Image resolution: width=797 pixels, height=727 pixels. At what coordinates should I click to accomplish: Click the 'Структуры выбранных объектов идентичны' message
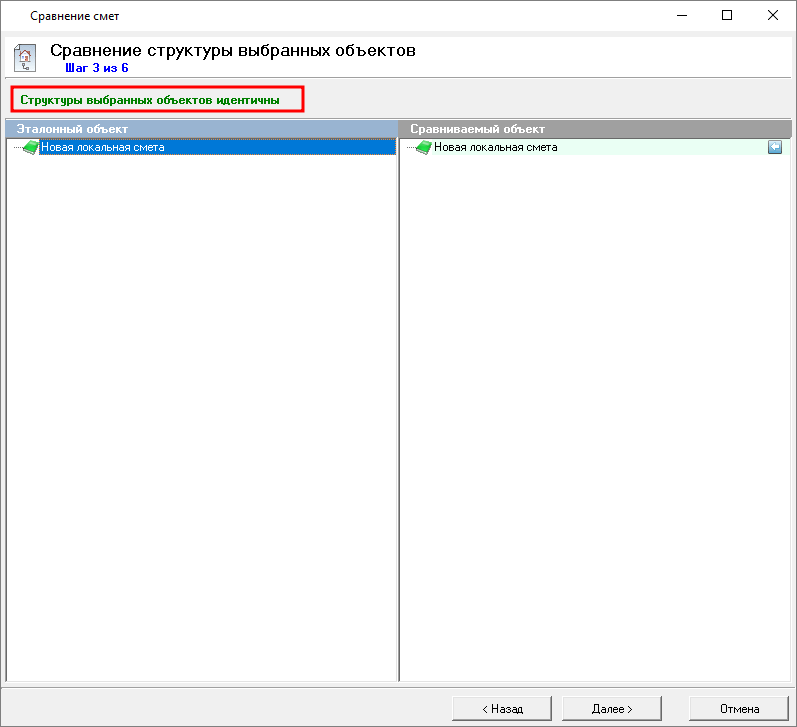[x=150, y=100]
